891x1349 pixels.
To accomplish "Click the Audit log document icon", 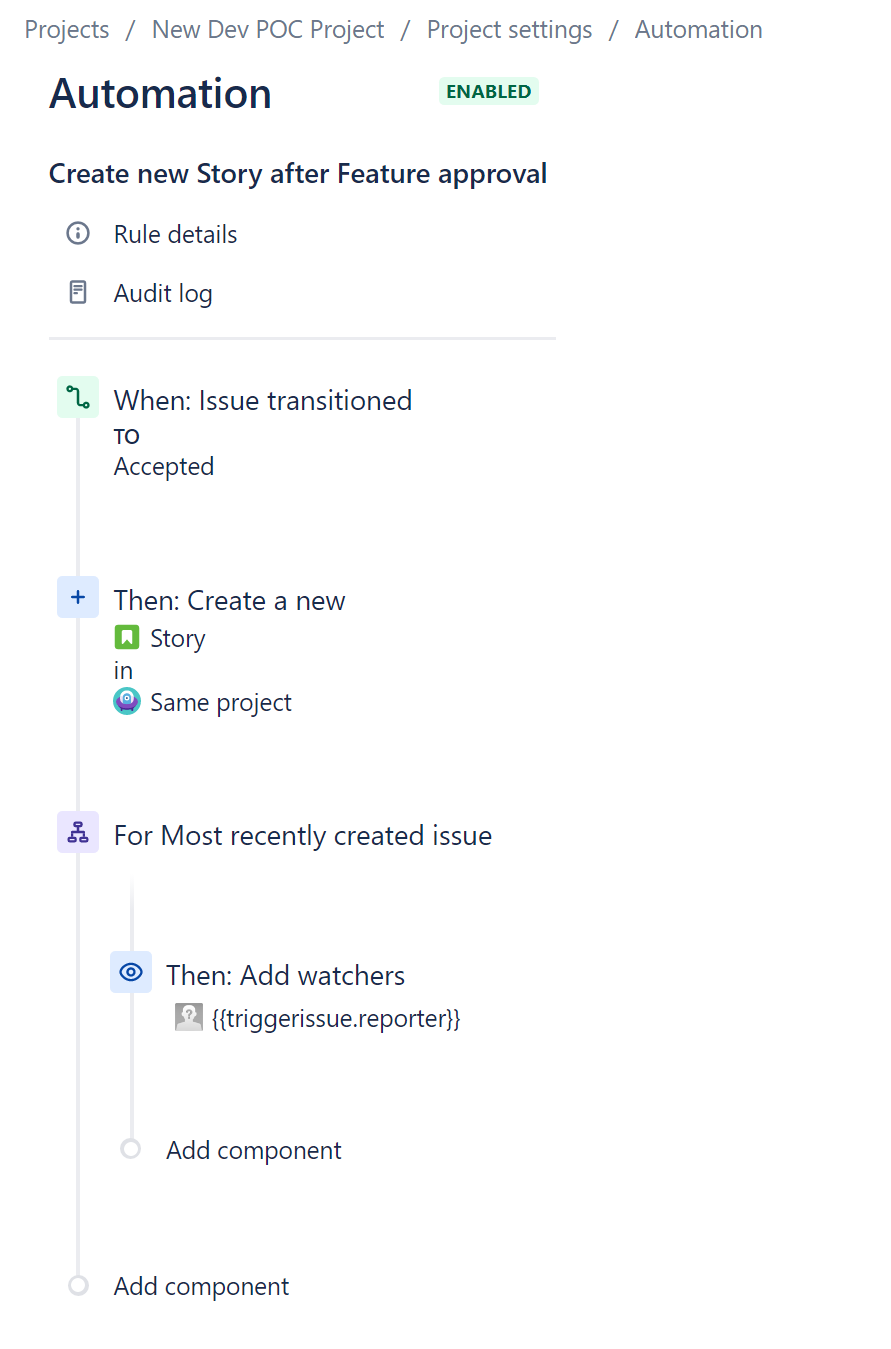I will point(78,291).
